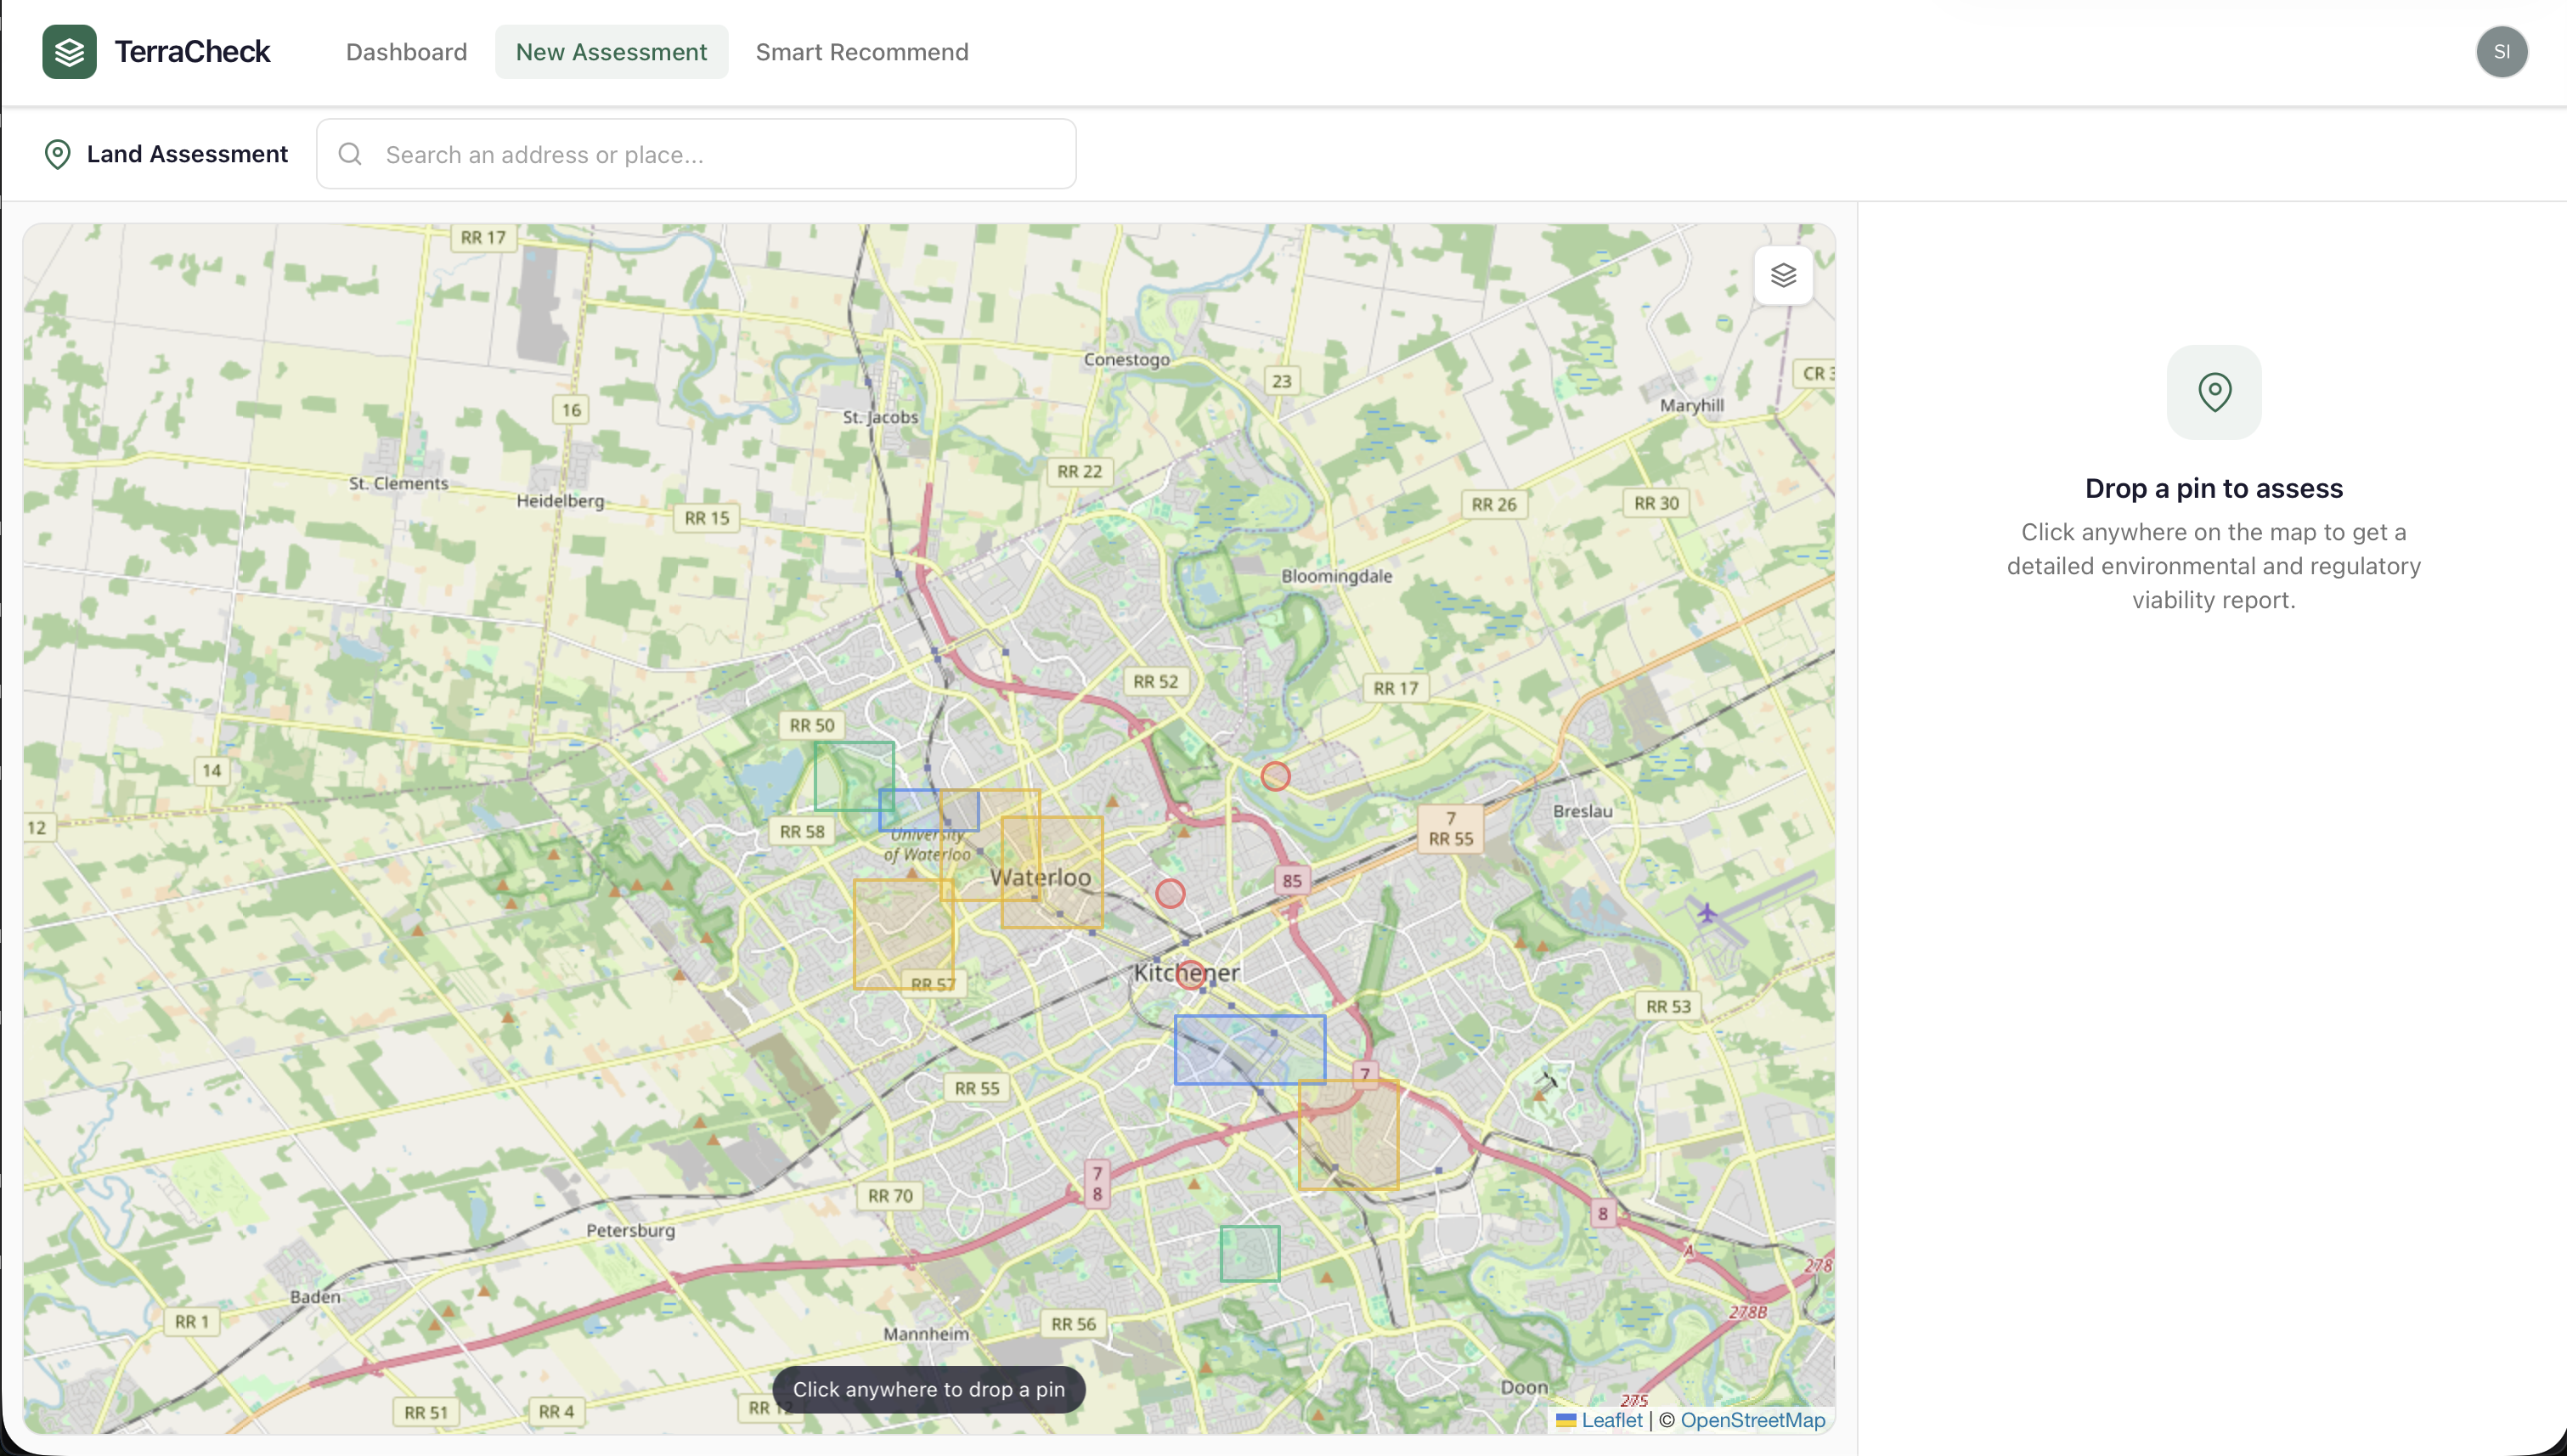The width and height of the screenshot is (2567, 1456).
Task: Open the Dashboard tab
Action: [x=406, y=52]
